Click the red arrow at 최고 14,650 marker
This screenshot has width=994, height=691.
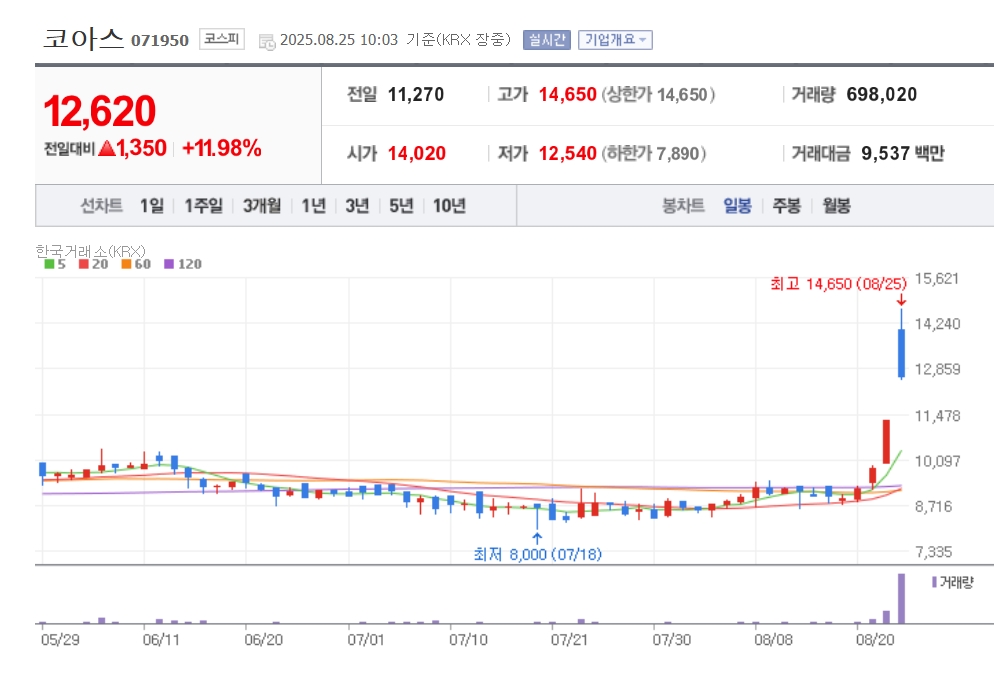coord(901,300)
